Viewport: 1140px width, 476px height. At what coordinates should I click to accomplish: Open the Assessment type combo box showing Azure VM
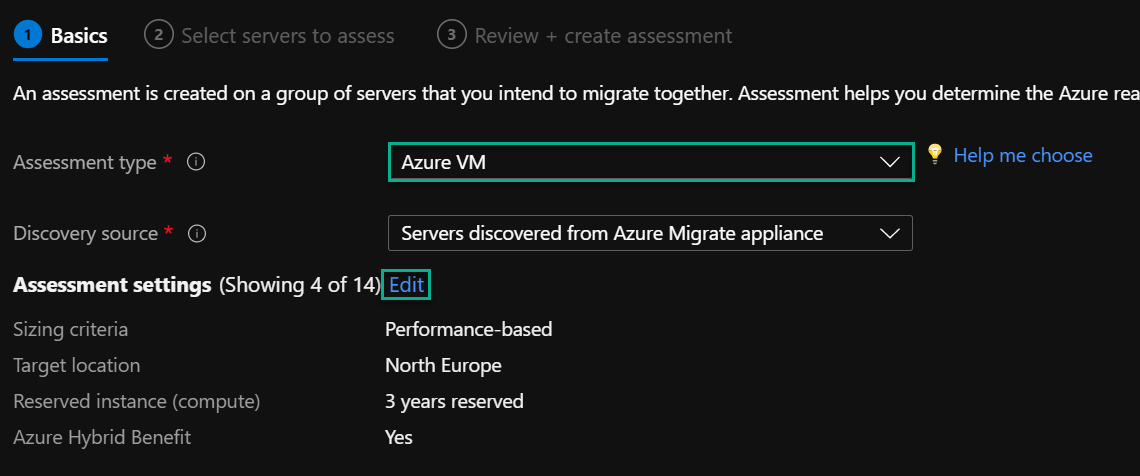tap(651, 162)
